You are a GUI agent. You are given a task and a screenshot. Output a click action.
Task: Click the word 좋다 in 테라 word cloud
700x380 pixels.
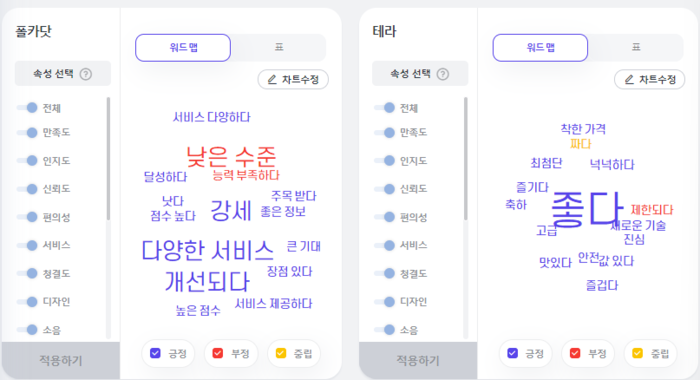click(587, 209)
